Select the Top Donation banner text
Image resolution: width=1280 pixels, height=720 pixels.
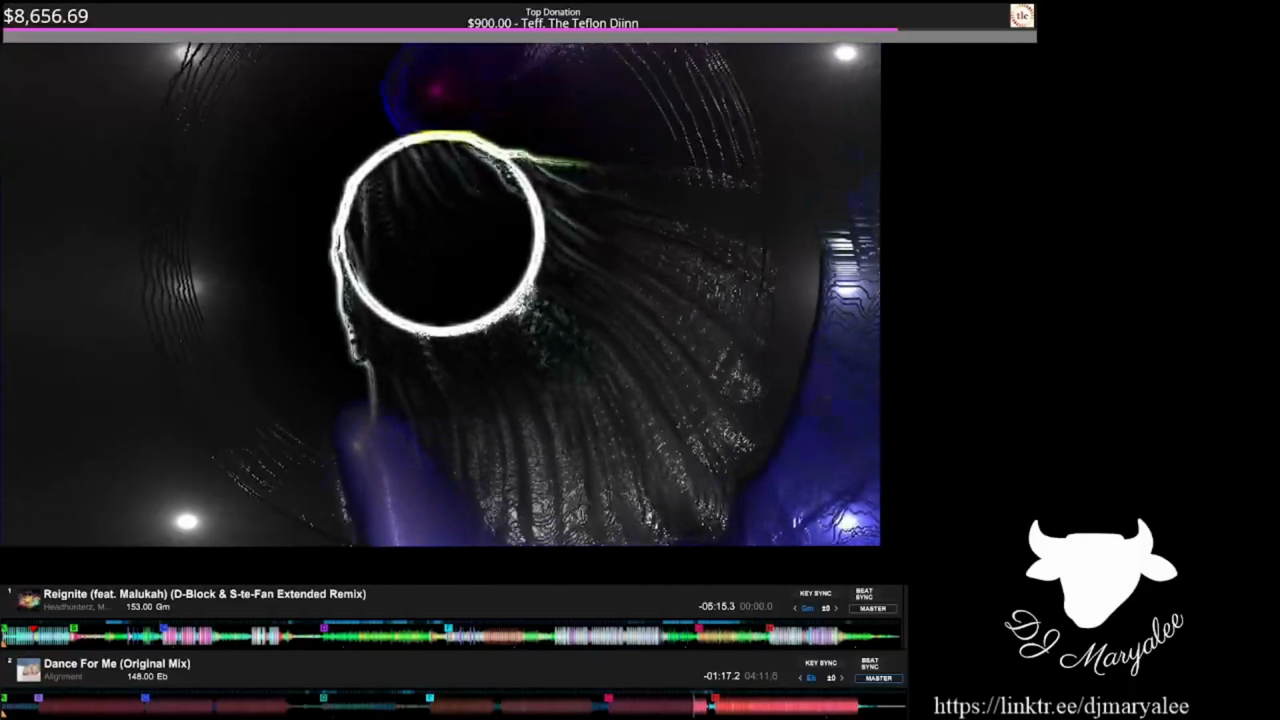(552, 17)
